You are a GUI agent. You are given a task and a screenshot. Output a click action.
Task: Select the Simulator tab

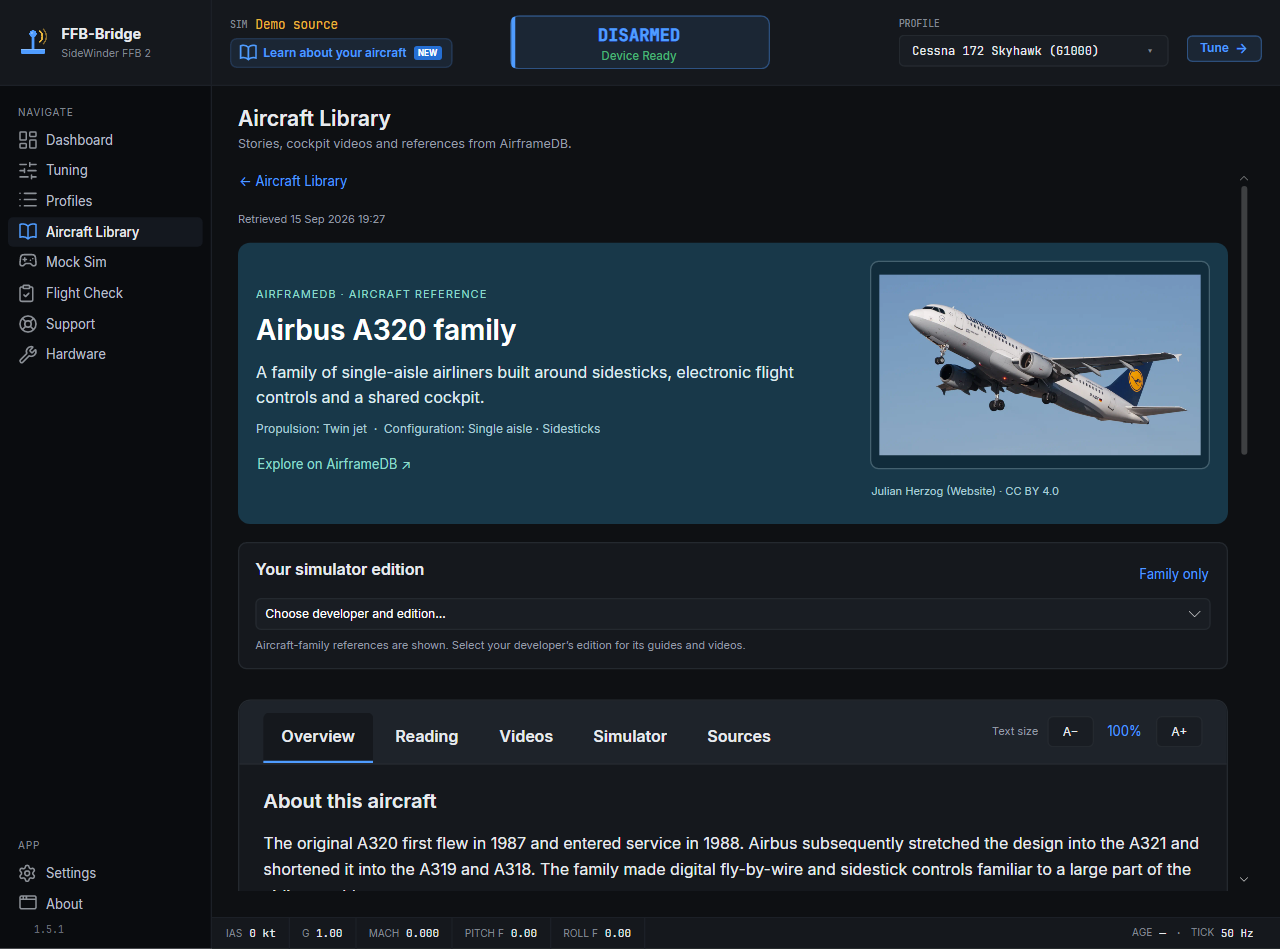coord(630,737)
